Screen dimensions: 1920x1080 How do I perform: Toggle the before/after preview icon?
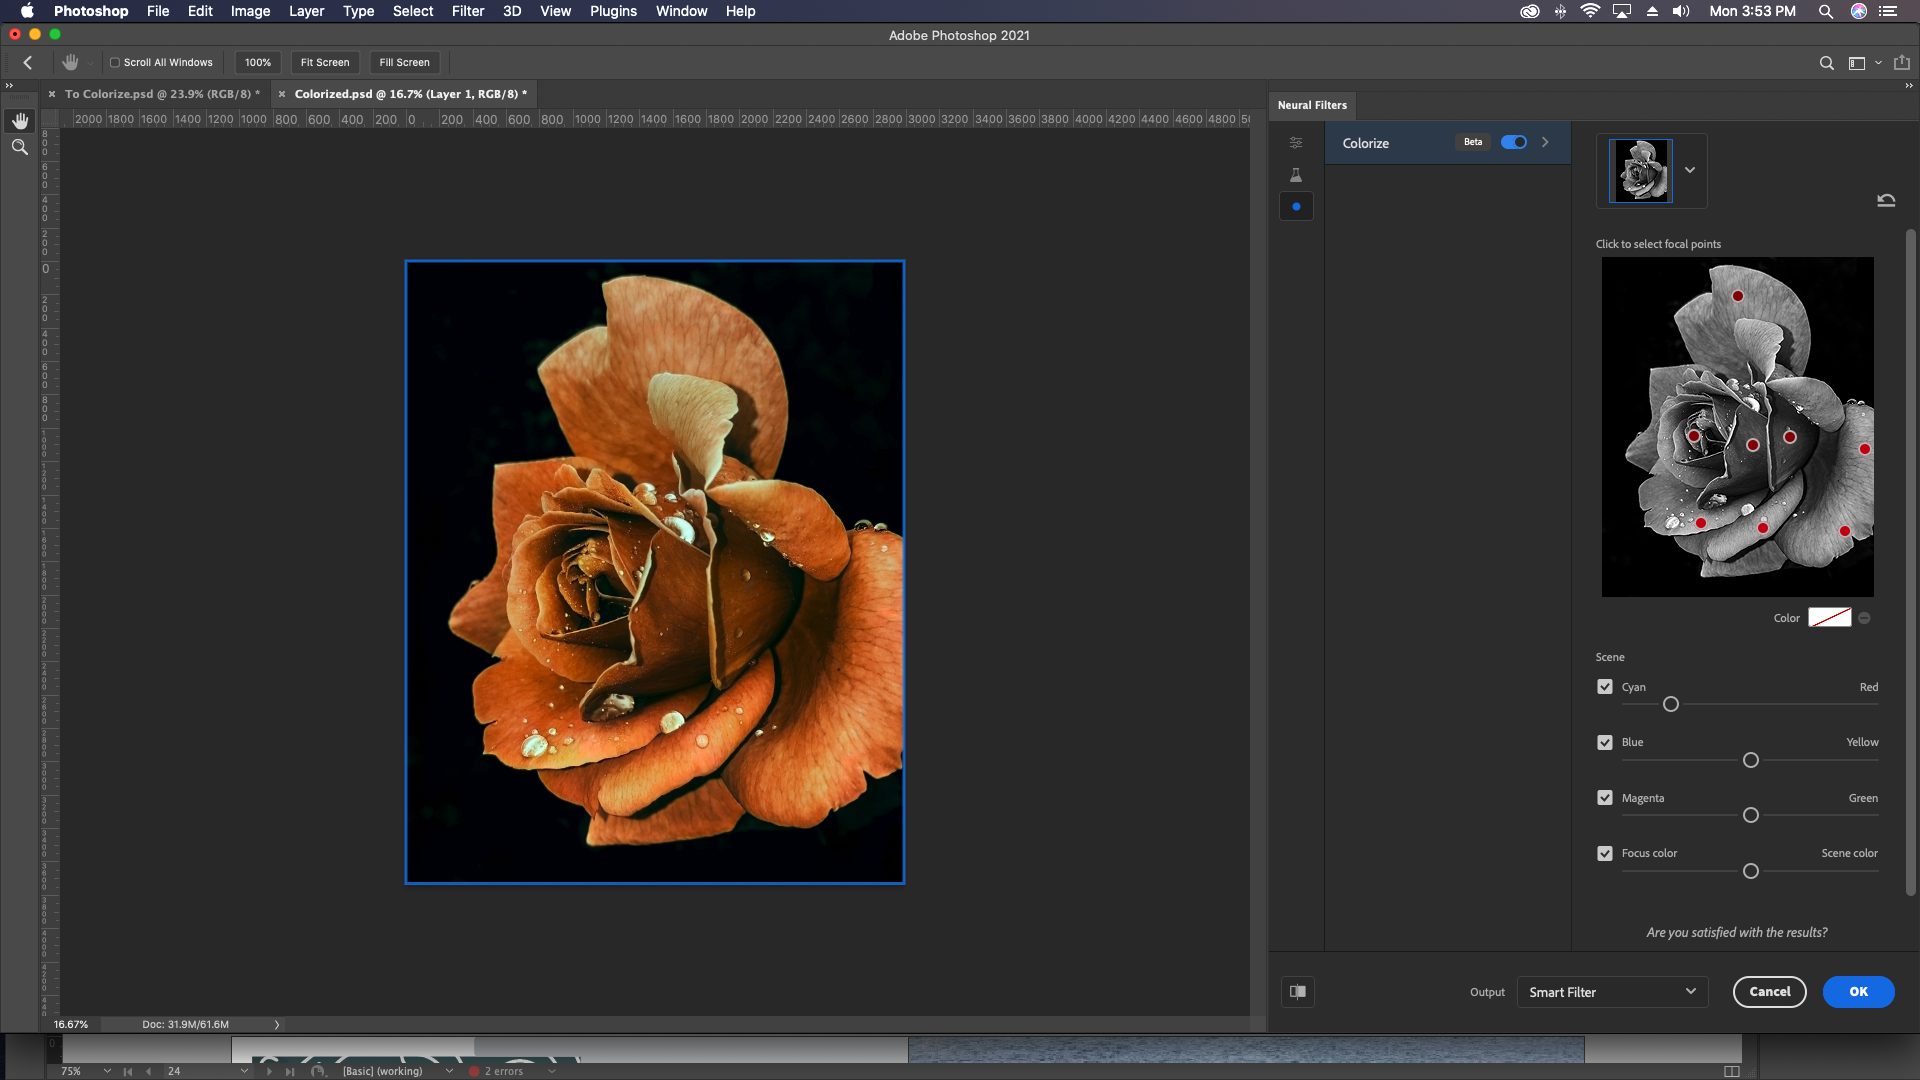tap(1298, 992)
